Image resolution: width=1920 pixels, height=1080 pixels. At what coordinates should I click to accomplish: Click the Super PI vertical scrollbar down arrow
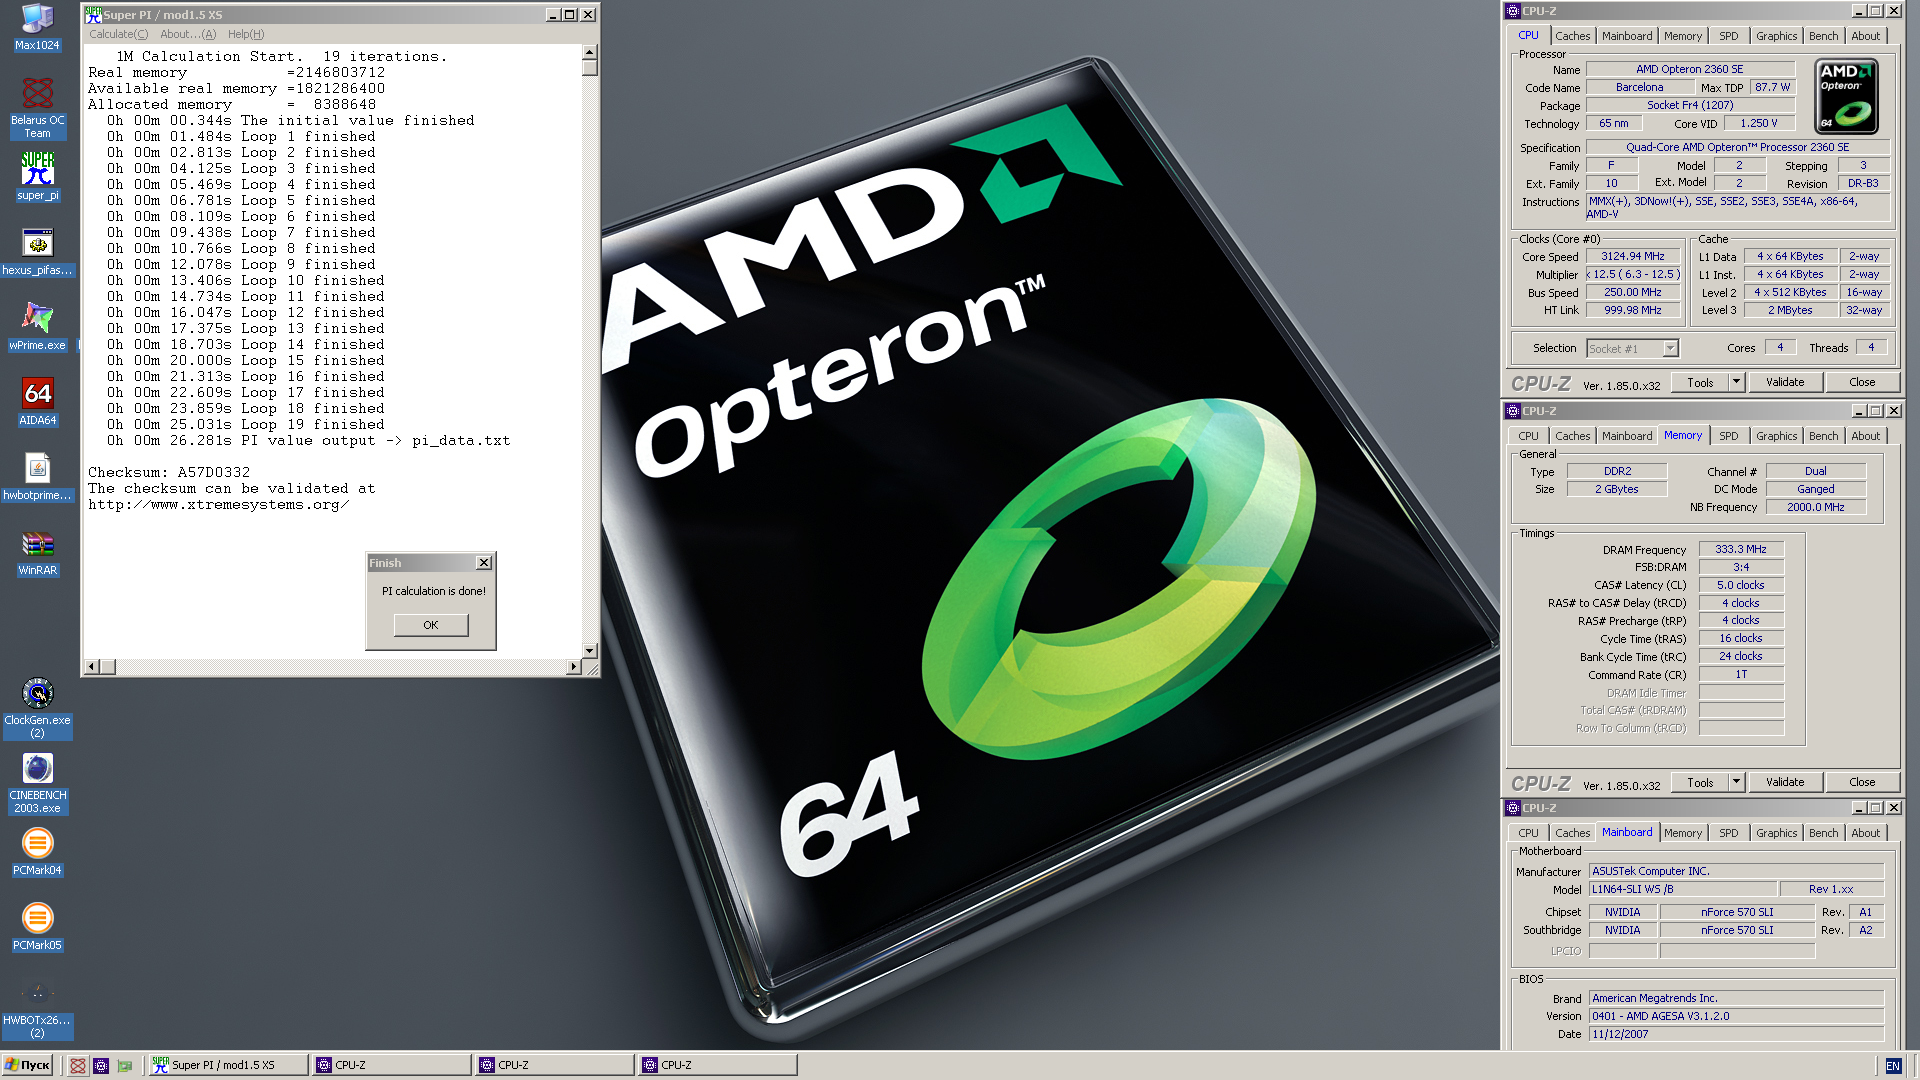(590, 651)
